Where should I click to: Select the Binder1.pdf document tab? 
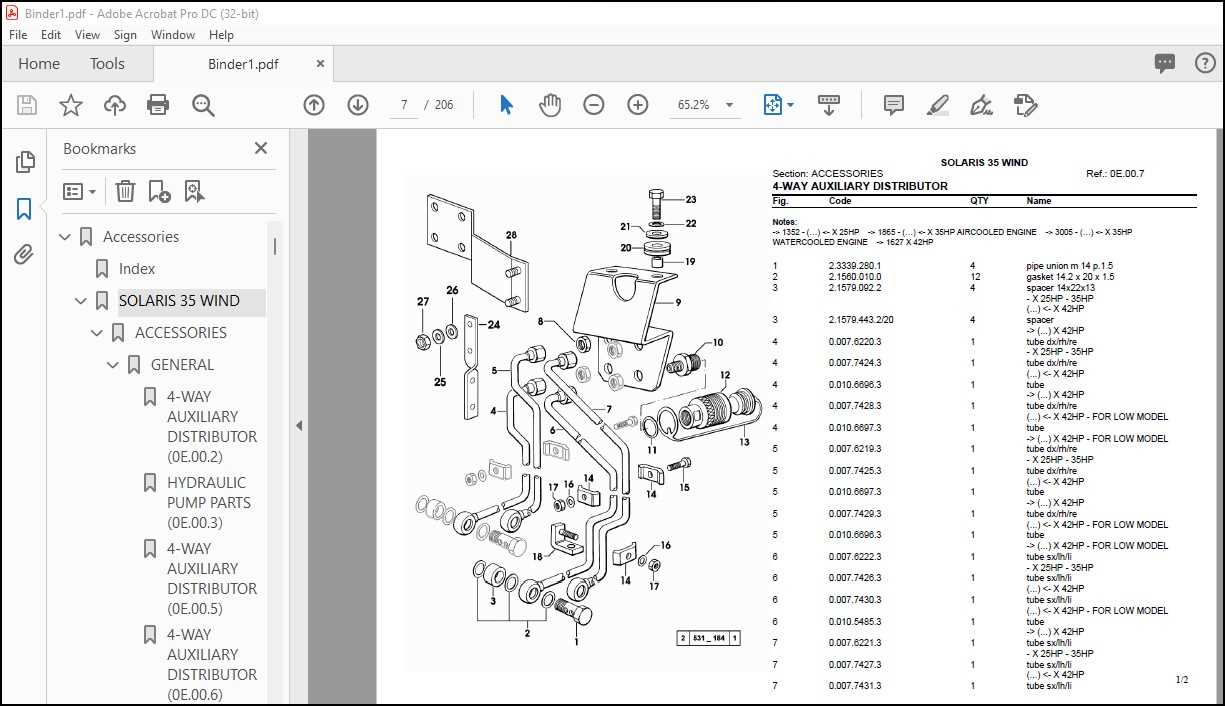pyautogui.click(x=243, y=64)
